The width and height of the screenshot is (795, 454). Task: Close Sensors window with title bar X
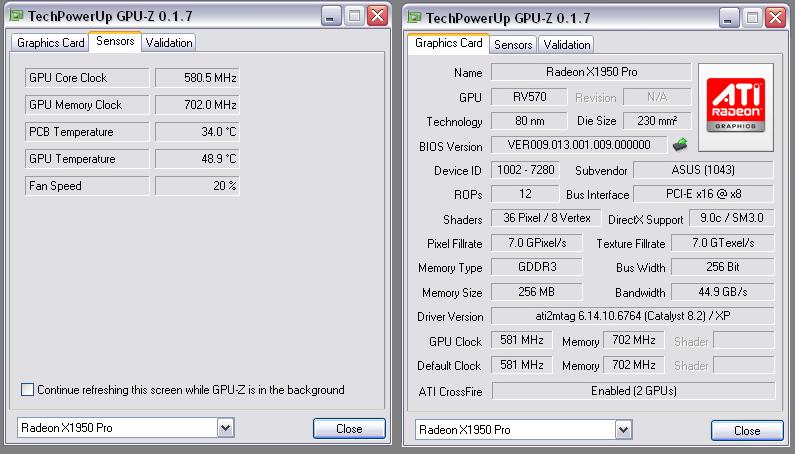tap(377, 16)
